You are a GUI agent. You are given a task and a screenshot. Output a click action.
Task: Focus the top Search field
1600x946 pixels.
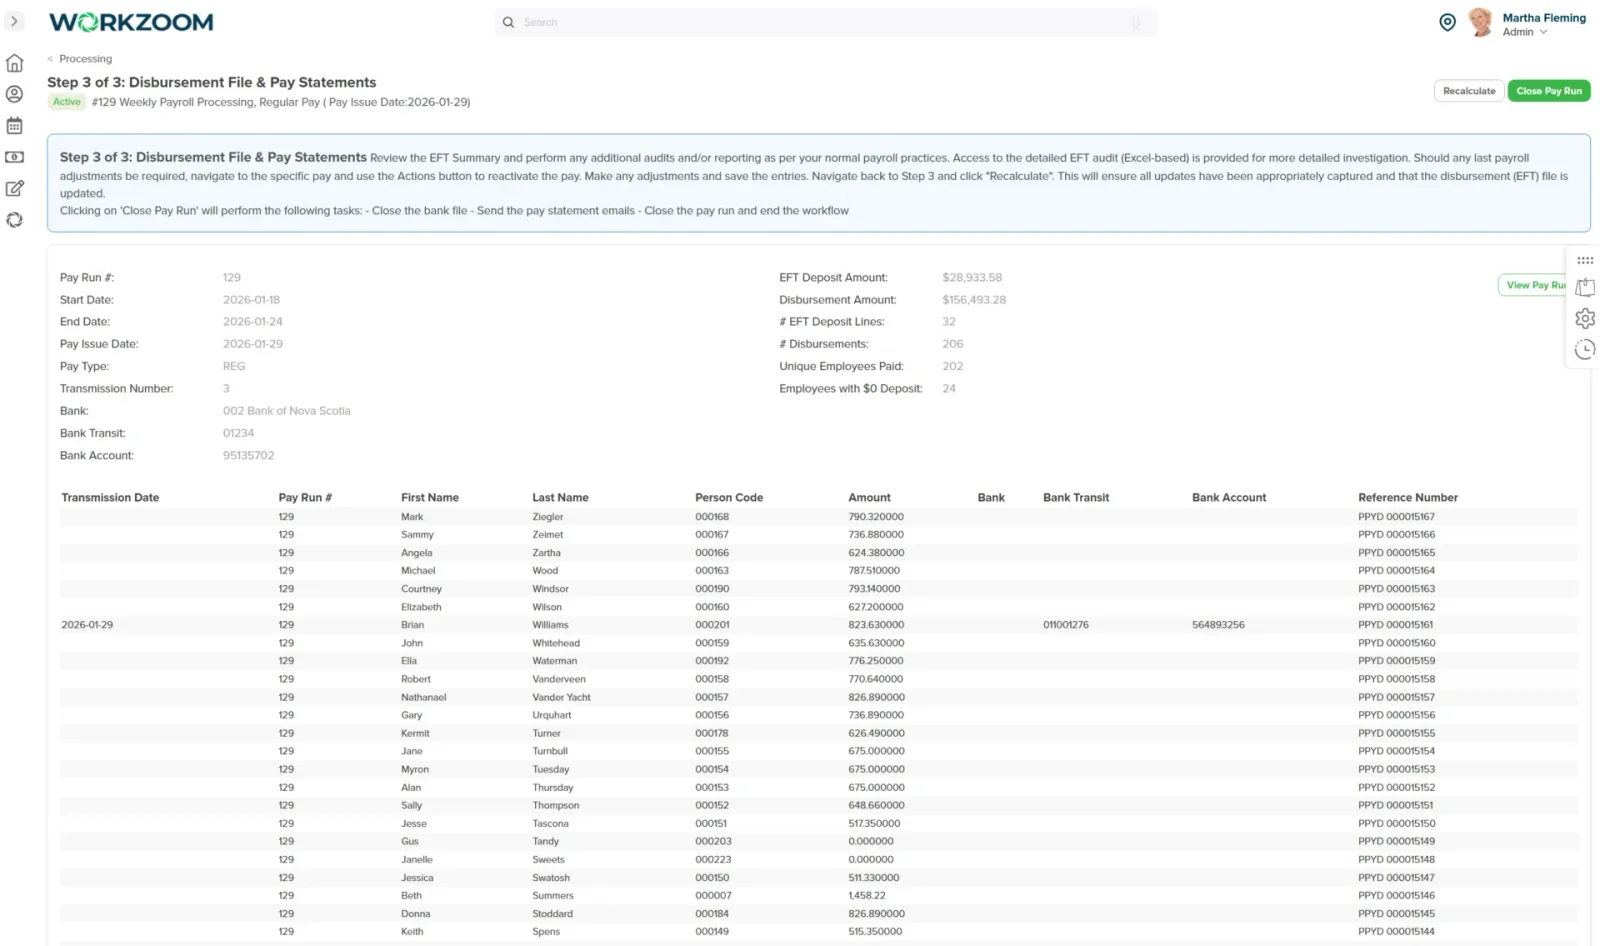[x=825, y=22]
